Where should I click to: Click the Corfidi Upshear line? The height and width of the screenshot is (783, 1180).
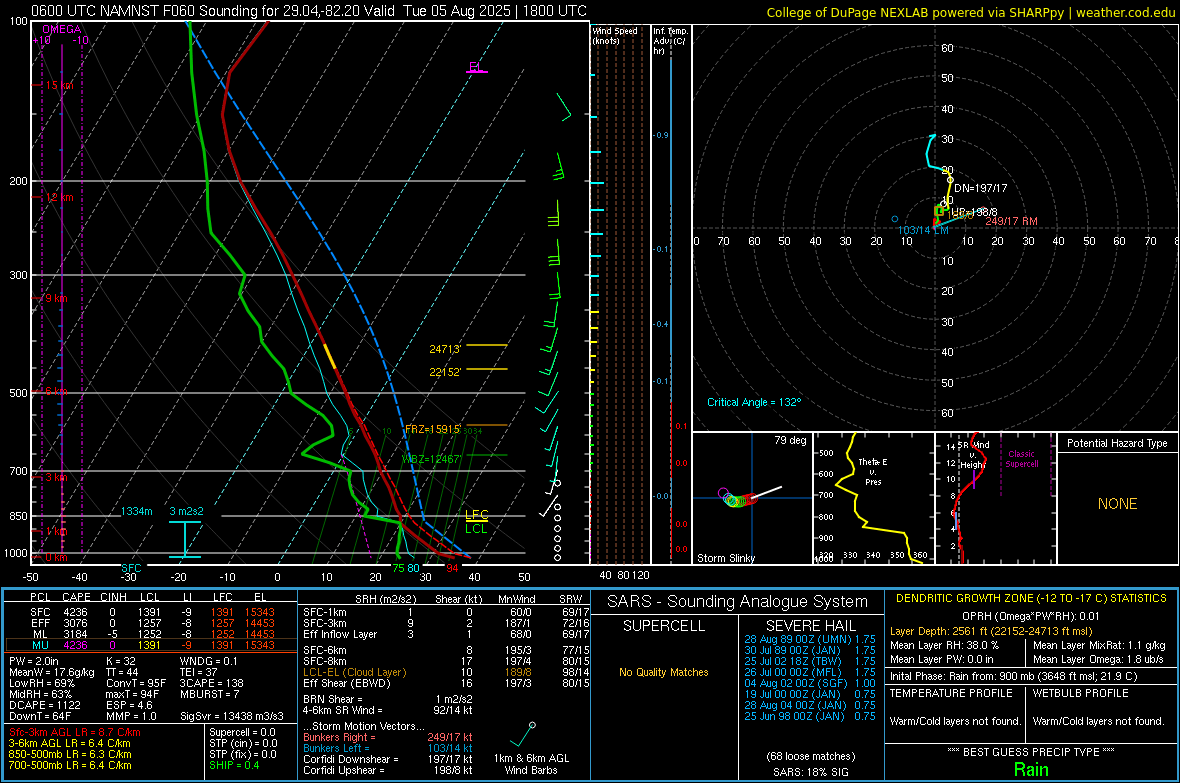[388, 770]
